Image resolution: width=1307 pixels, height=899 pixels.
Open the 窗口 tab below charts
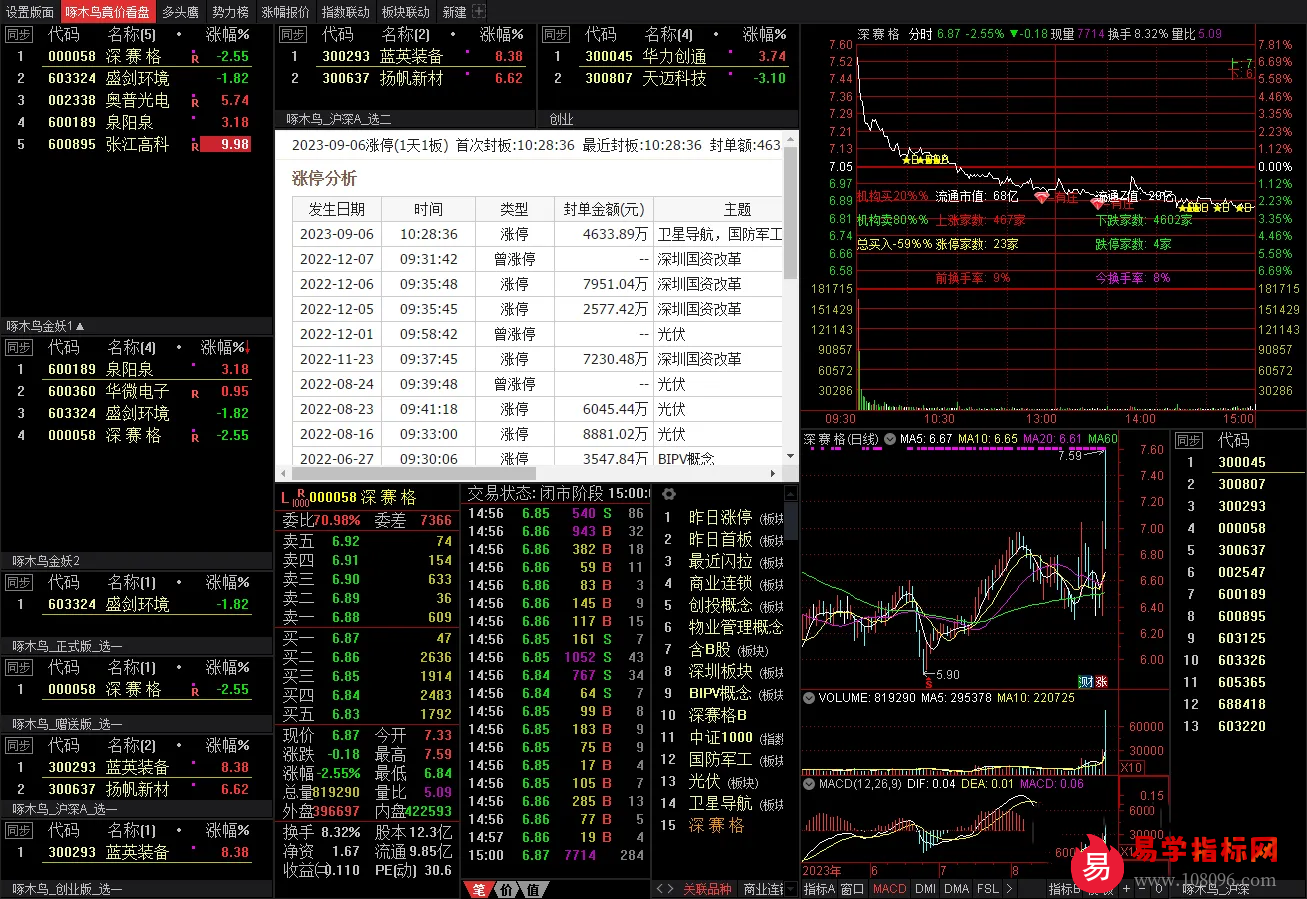coord(852,889)
